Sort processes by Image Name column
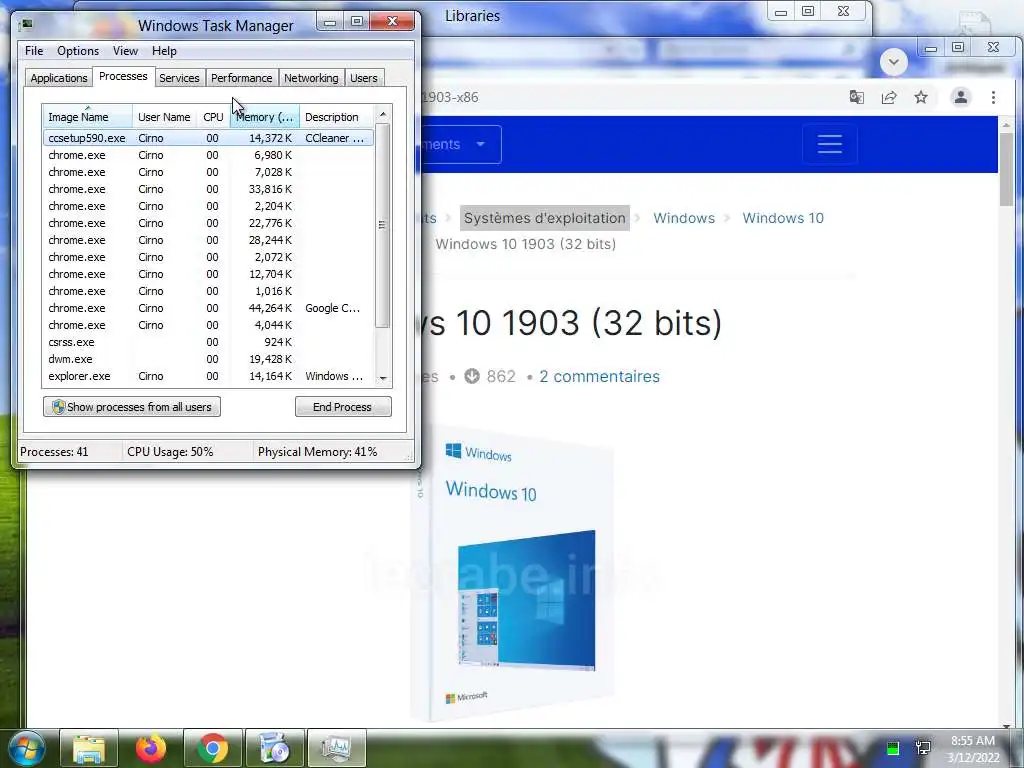This screenshot has height=768, width=1024. tap(88, 117)
